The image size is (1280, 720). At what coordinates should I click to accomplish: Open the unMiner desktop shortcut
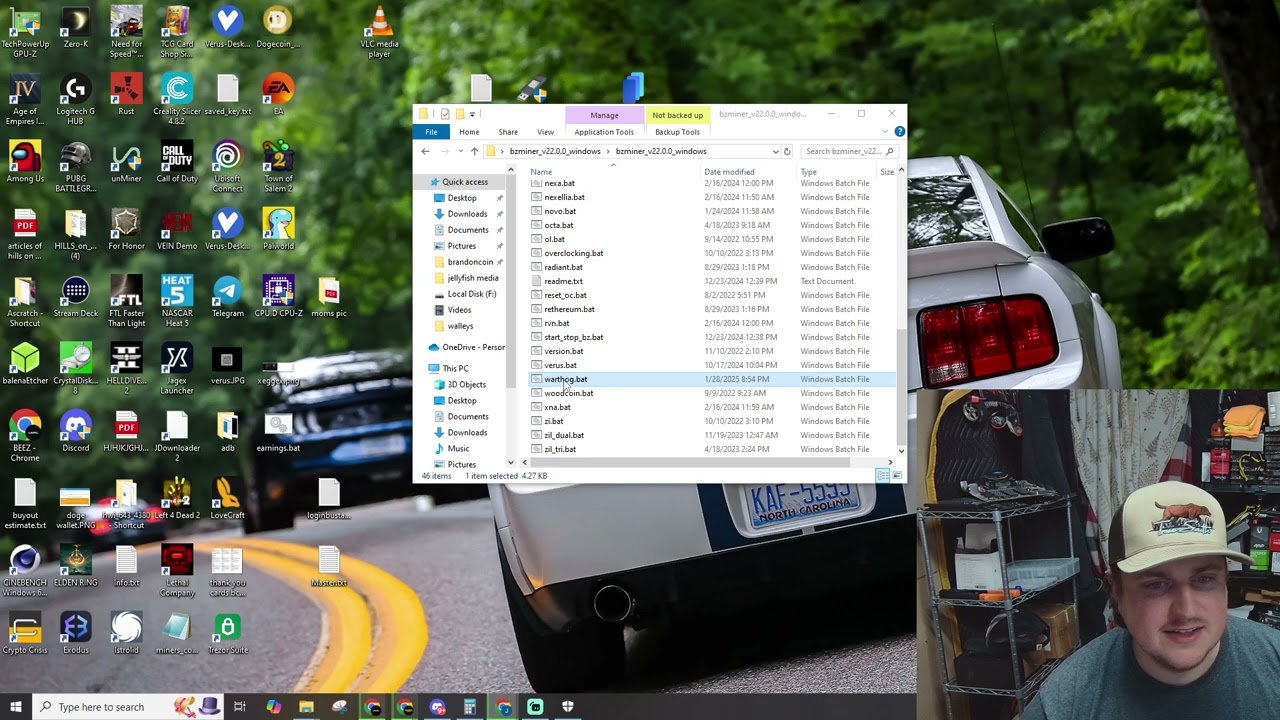tap(126, 162)
